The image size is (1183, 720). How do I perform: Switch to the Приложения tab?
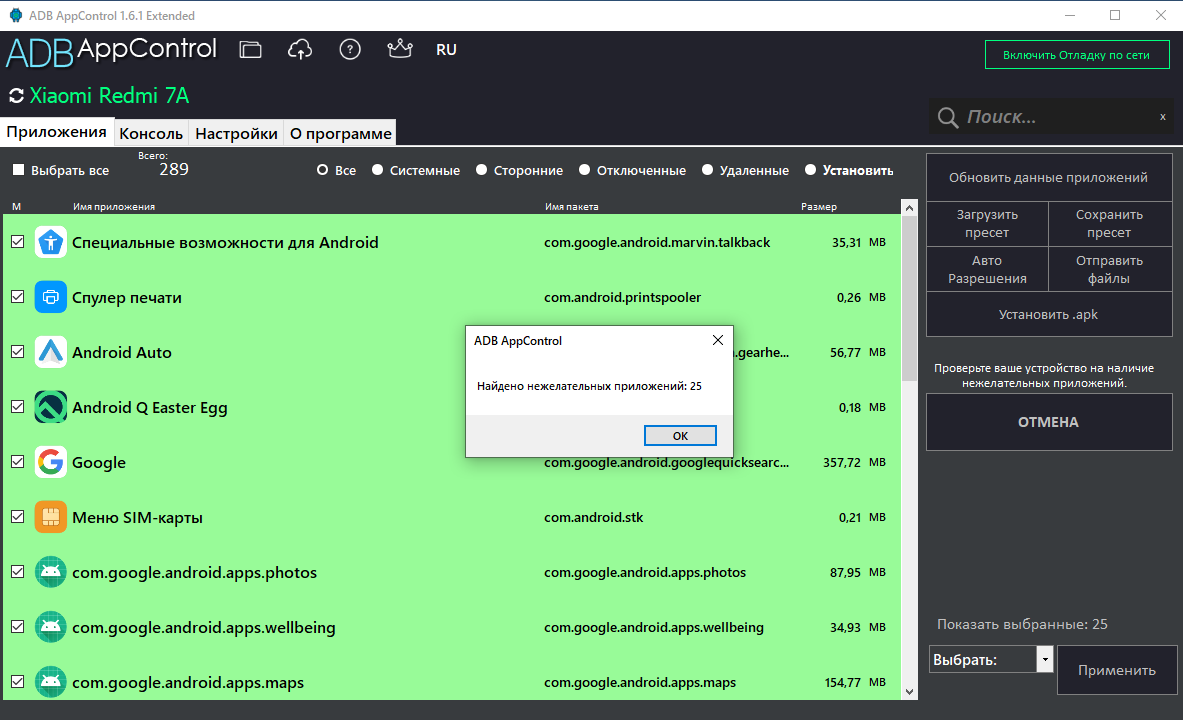[x=57, y=132]
